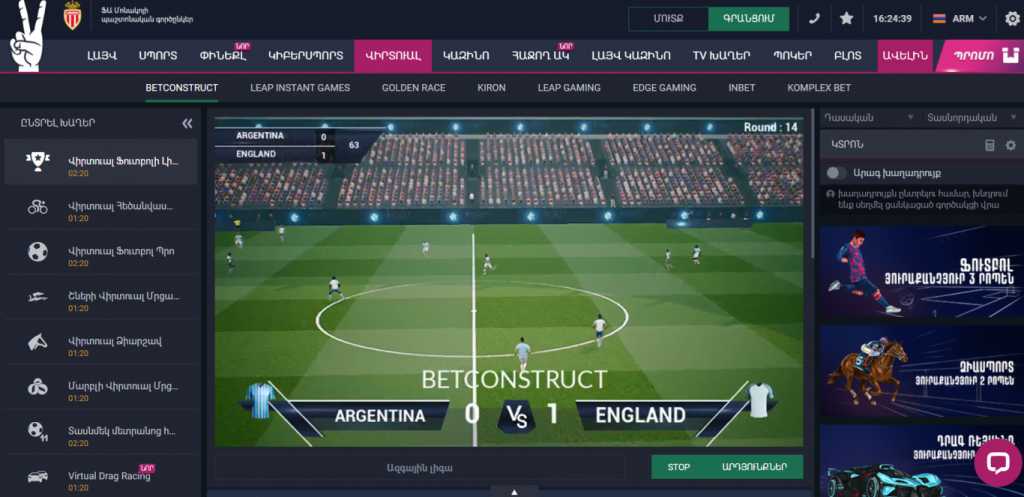The image size is (1024, 497).
Task: Open the ARM language dropdown
Action: (x=959, y=19)
